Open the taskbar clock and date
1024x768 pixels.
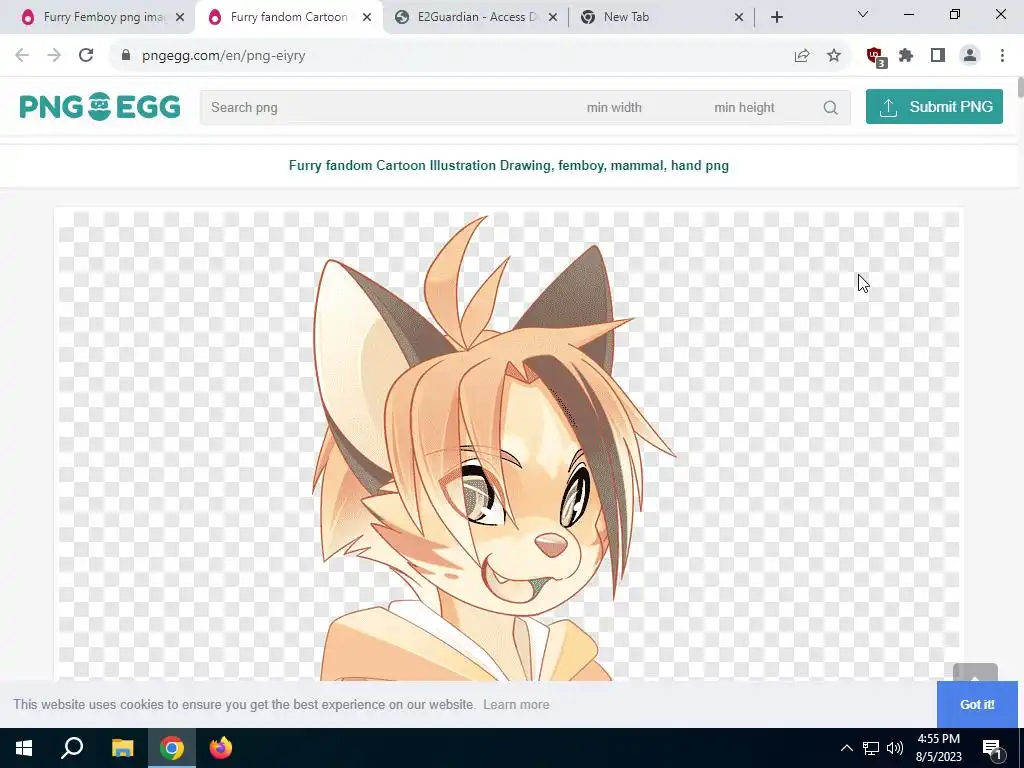point(938,748)
